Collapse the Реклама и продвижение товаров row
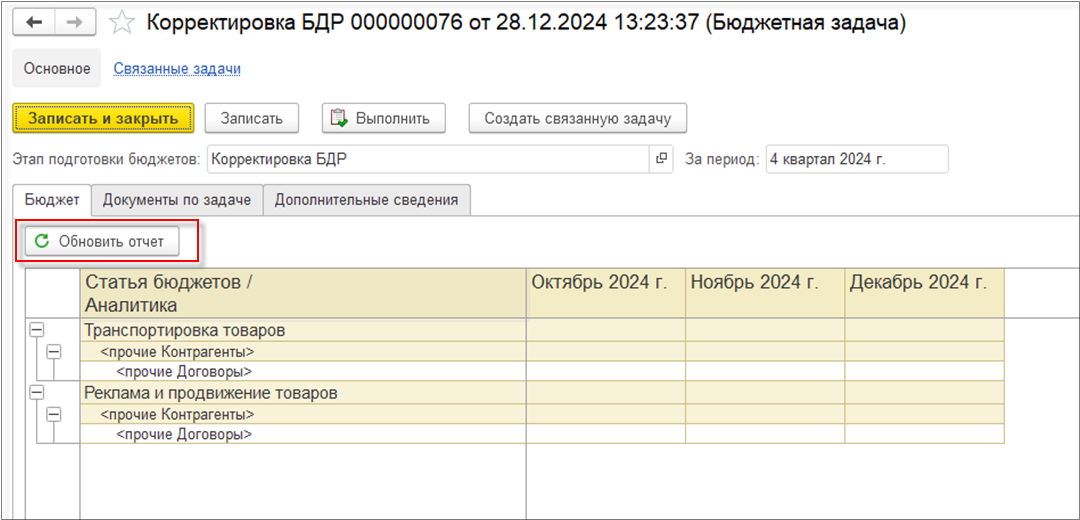Viewport: 1080px width, 520px height. coord(39,393)
